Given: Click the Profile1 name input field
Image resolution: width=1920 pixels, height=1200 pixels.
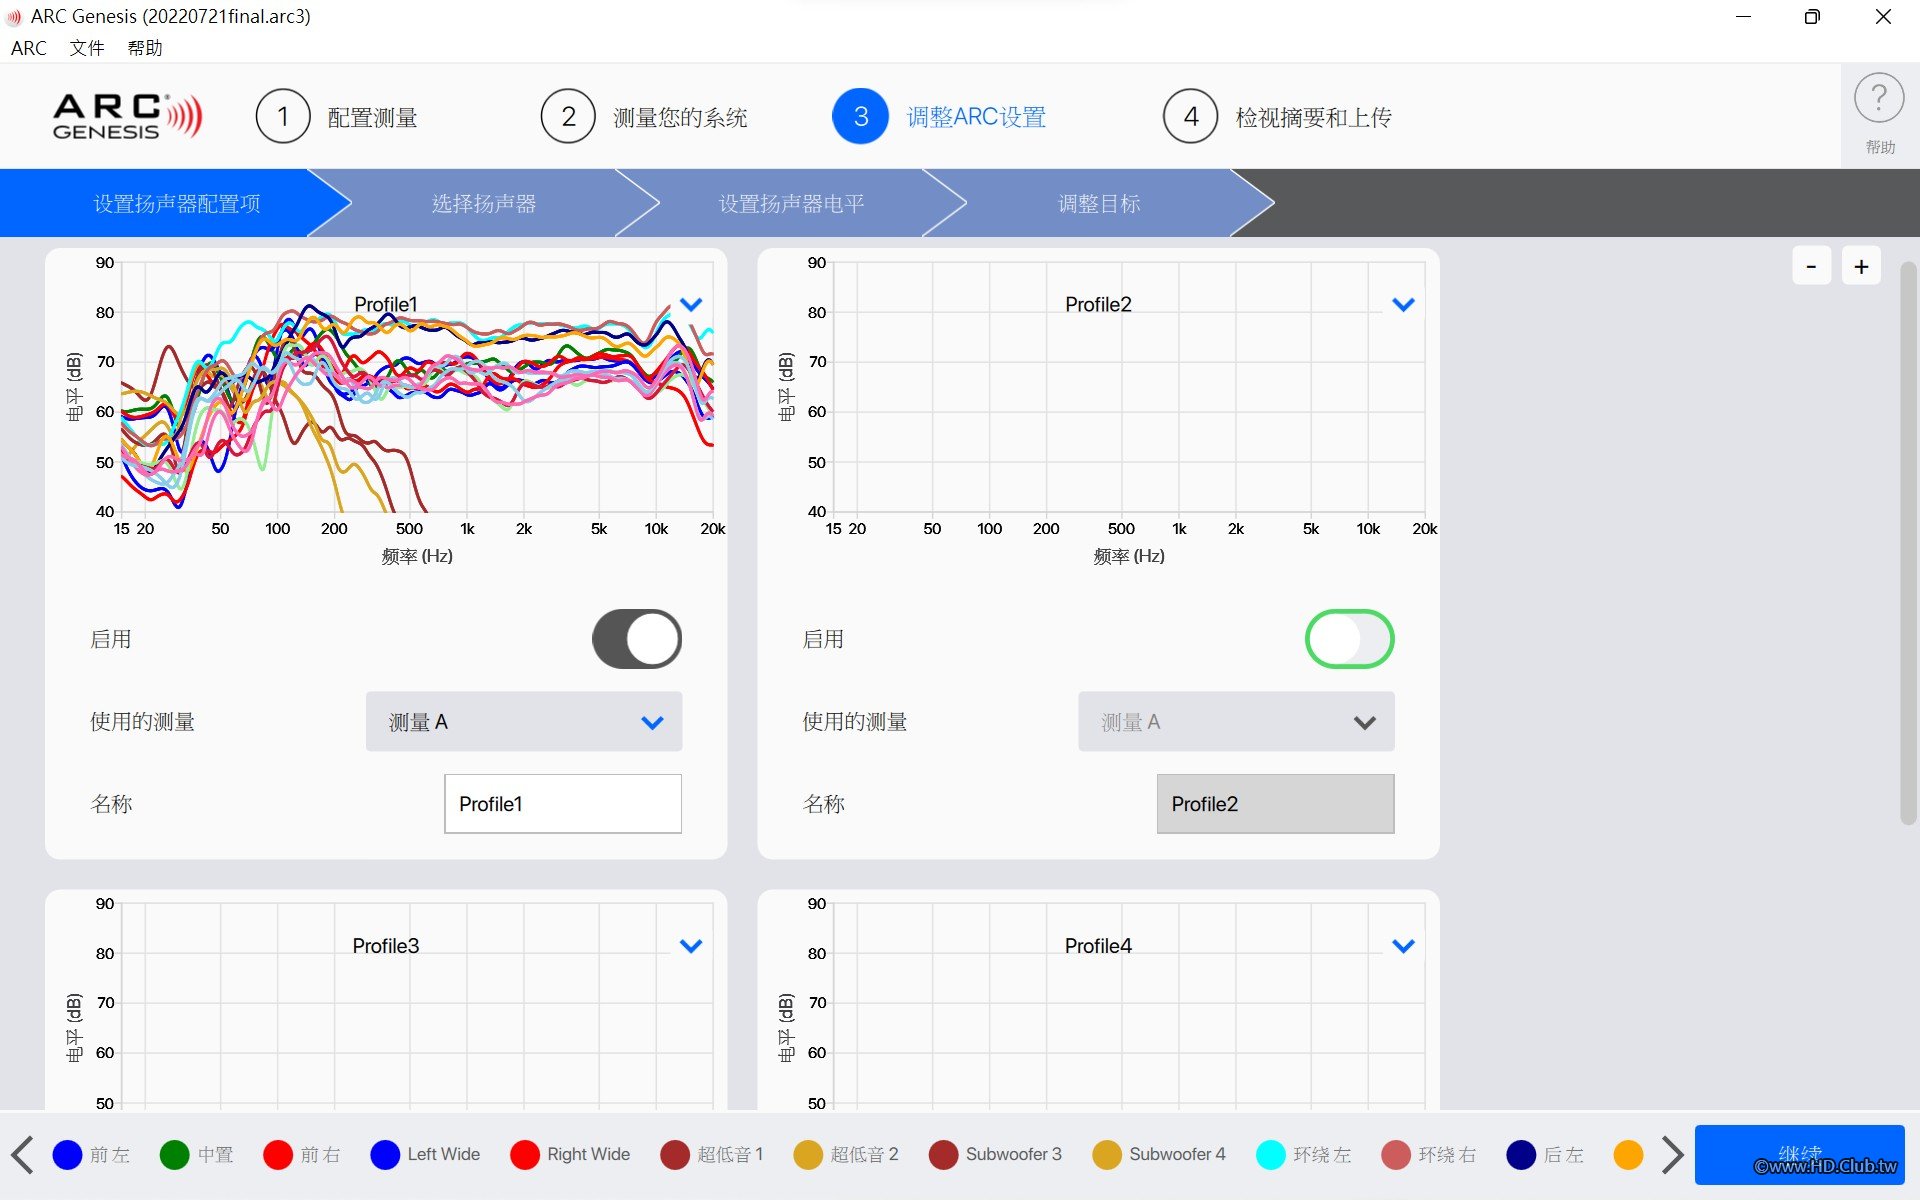Looking at the screenshot, I should (563, 804).
